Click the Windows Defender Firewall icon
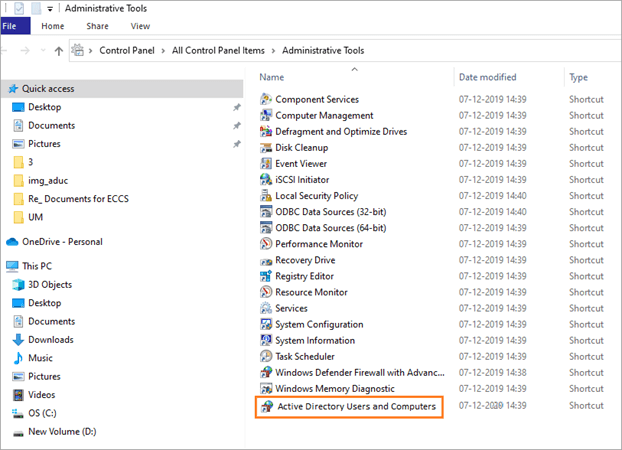Image resolution: width=622 pixels, height=450 pixels. (x=266, y=372)
